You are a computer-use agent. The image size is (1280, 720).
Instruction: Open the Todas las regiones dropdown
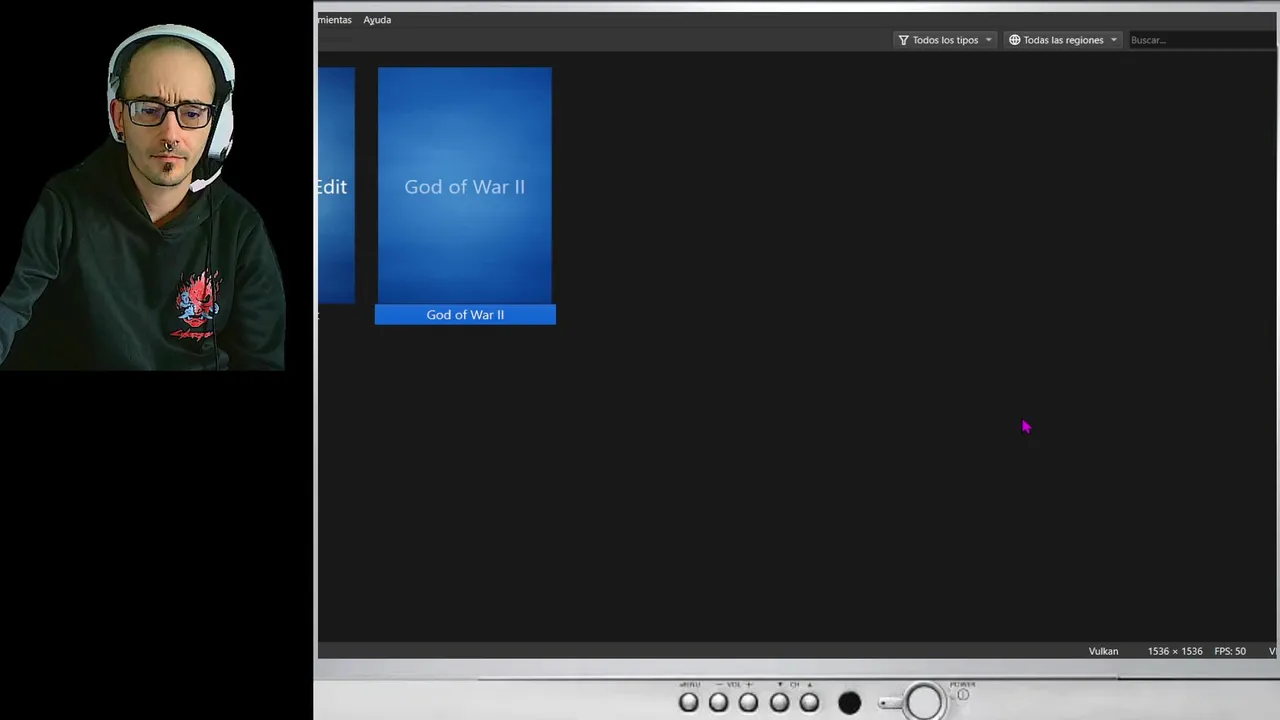tap(1063, 40)
